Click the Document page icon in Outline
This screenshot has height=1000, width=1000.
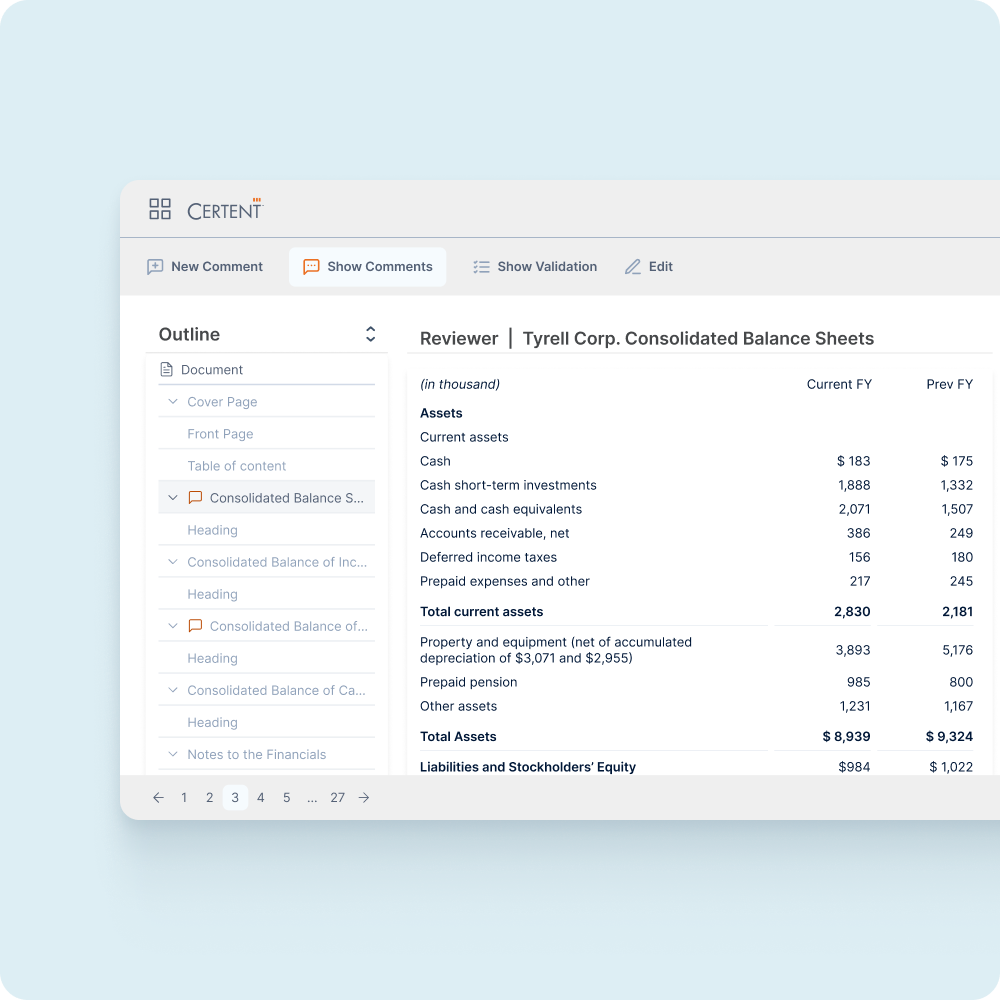pos(165,369)
